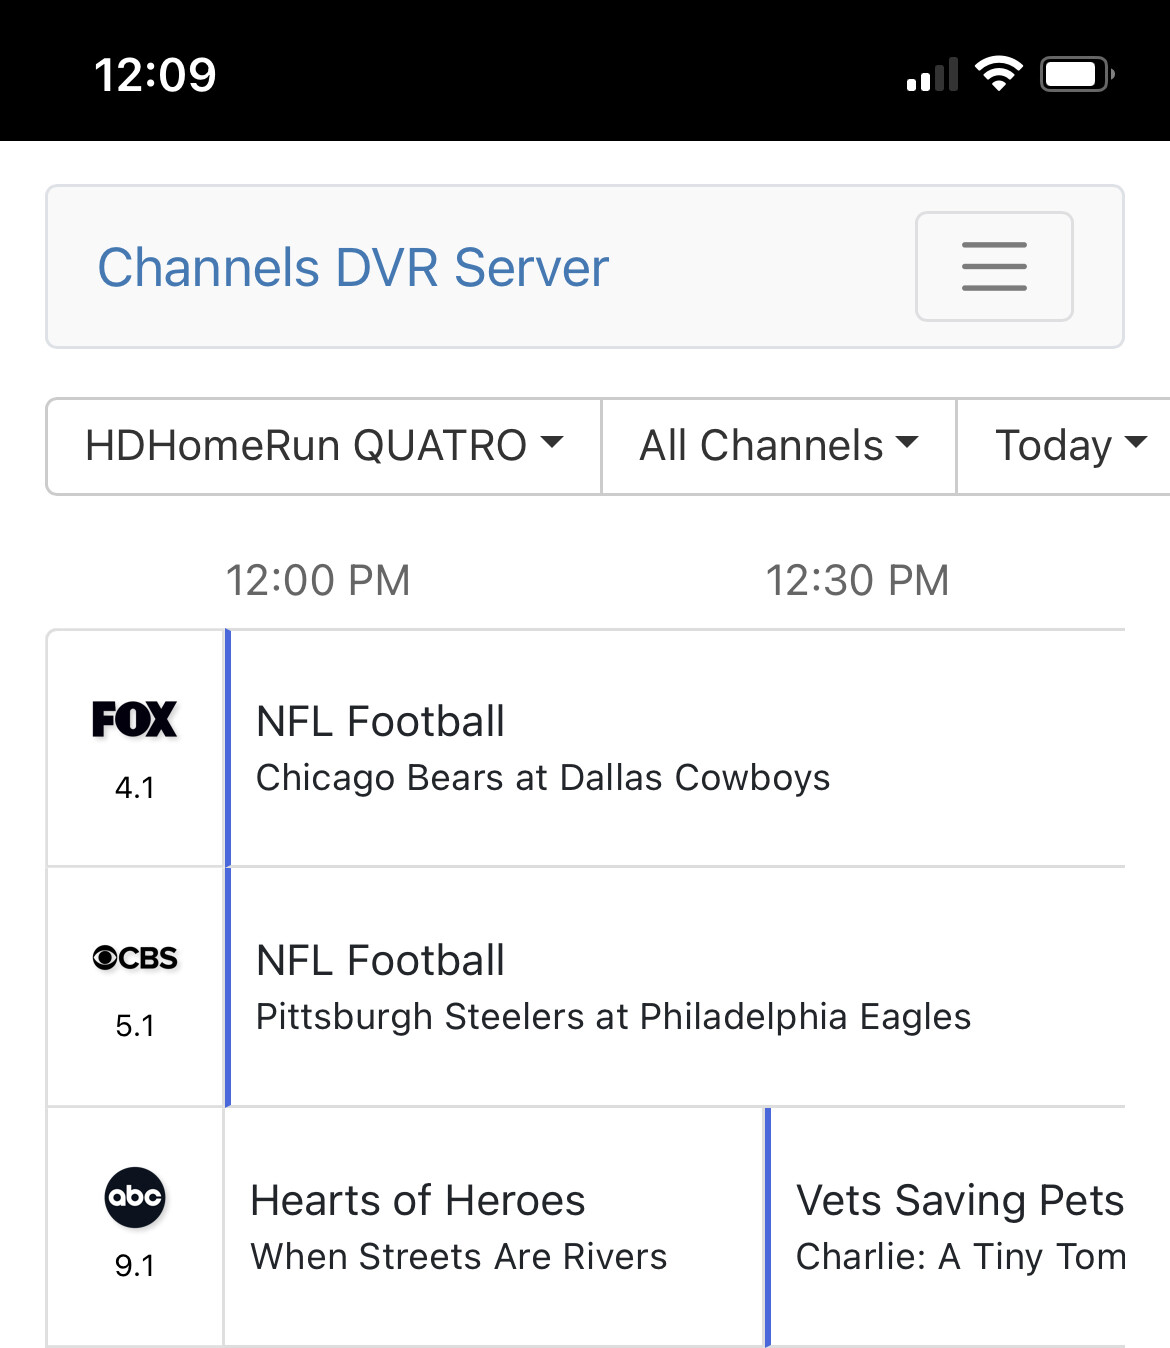Viewport: 1170px width, 1348px height.
Task: Expand the HDHomeRun QUATRO source dropdown
Action: pyautogui.click(x=324, y=446)
